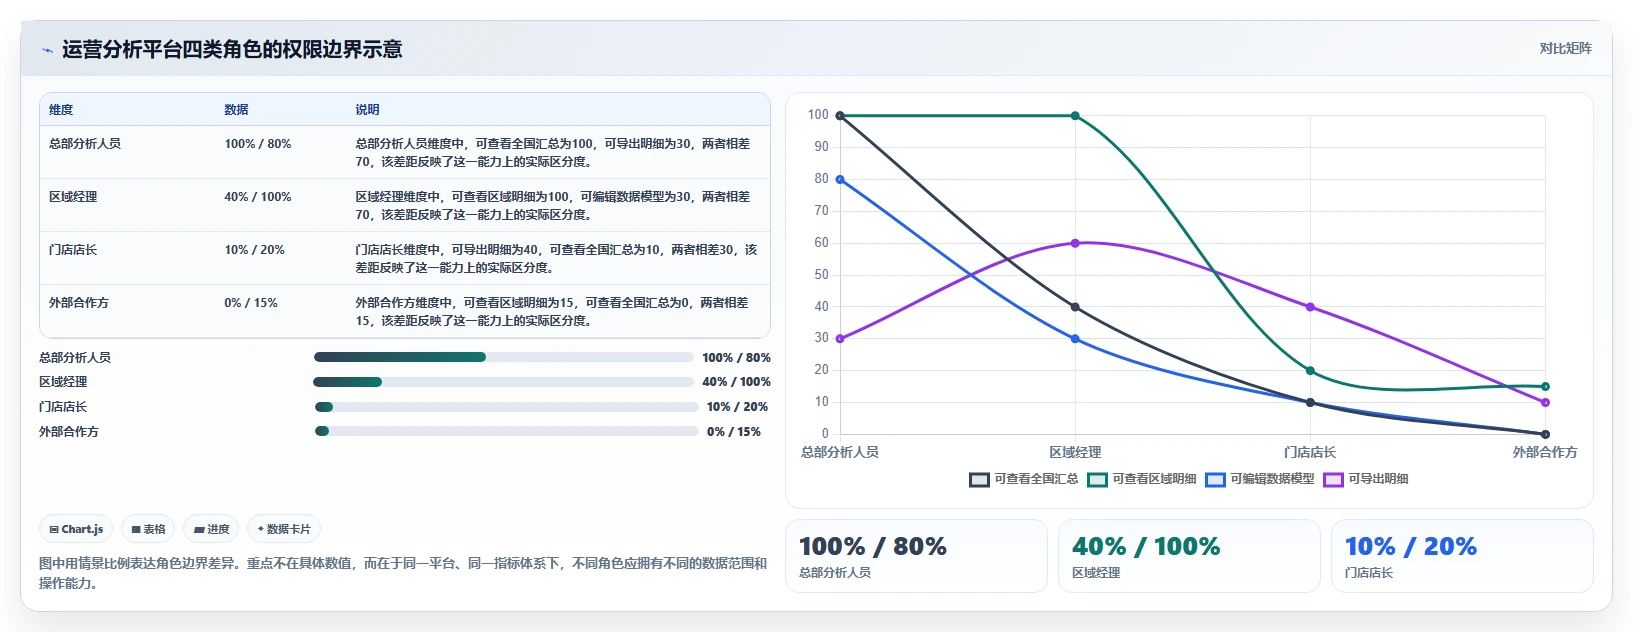
Task: Click the 表格 chip
Action: 148,529
